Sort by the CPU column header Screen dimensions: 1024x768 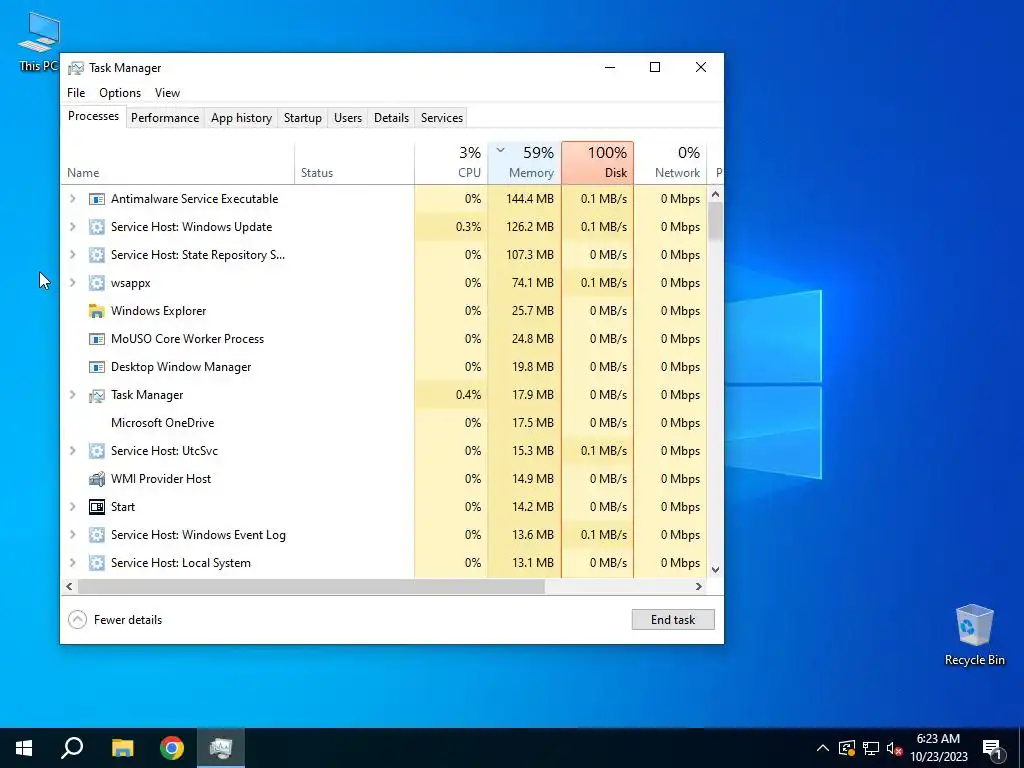click(451, 163)
